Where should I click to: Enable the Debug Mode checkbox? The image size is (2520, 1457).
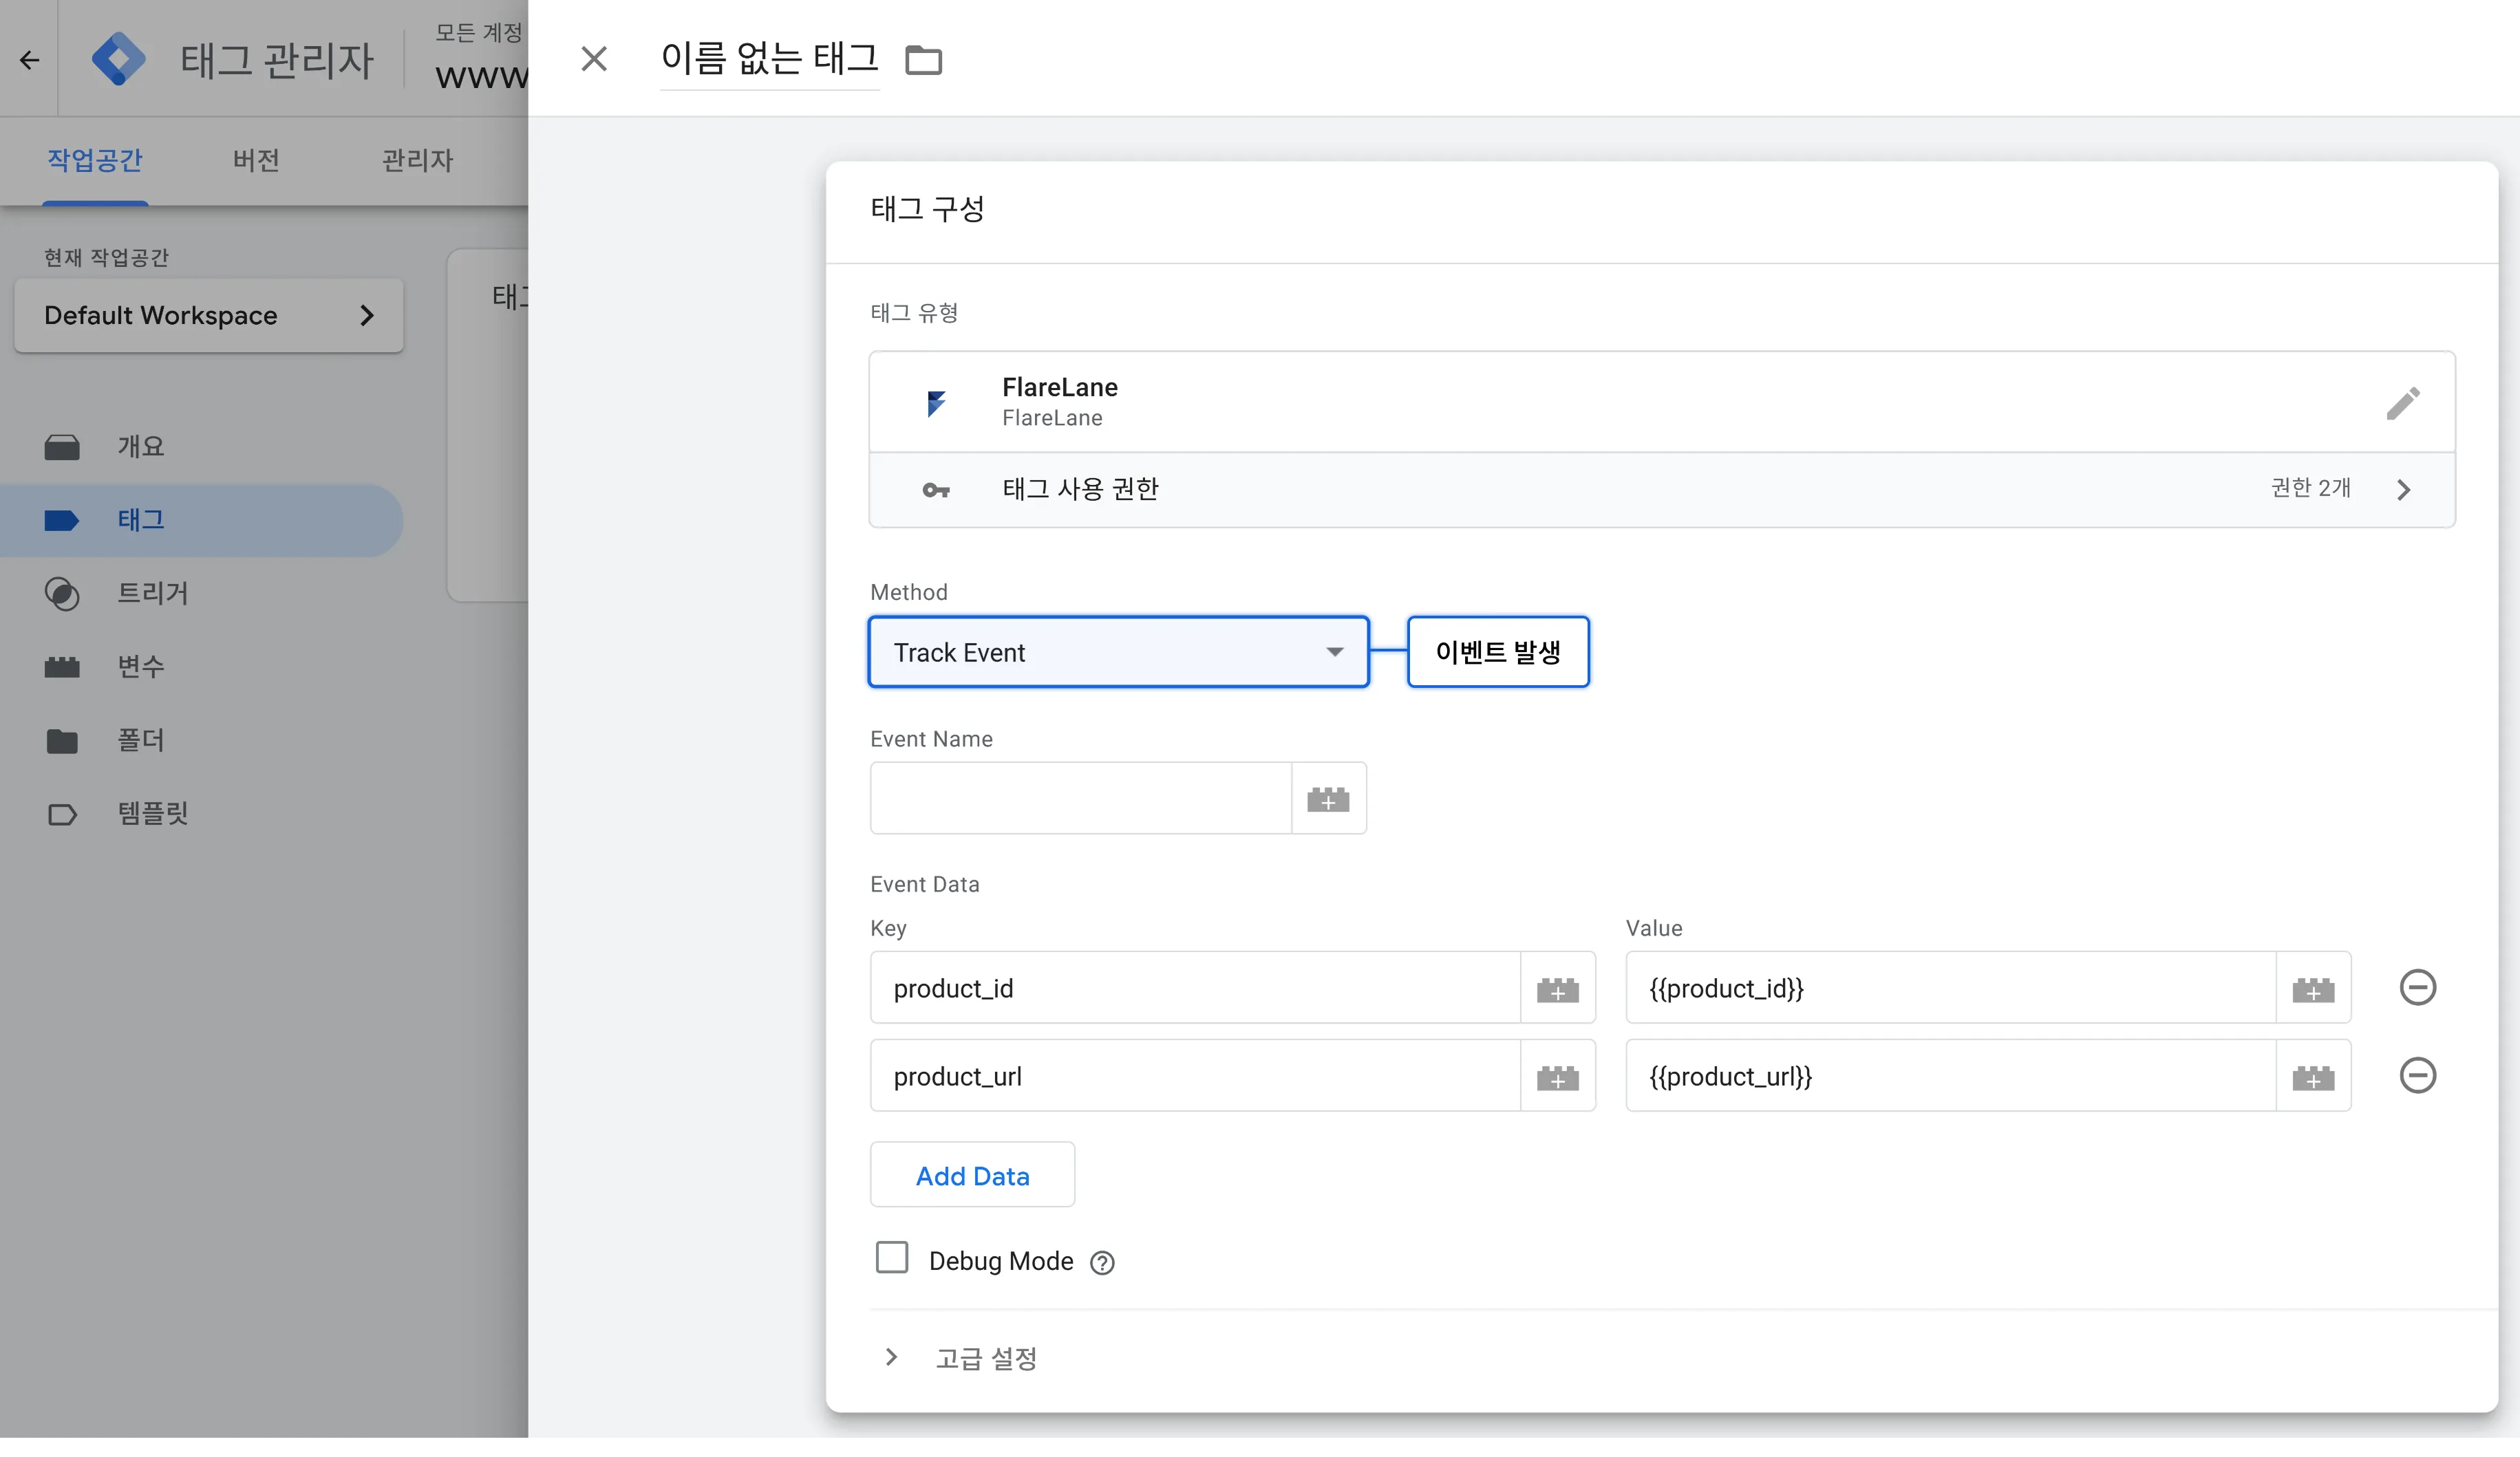pos(891,1258)
